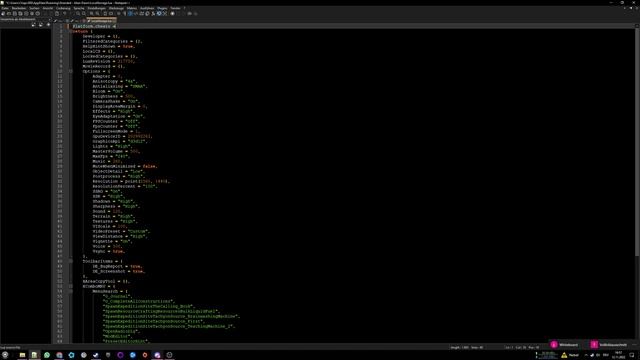Open the Bearbeiten menu
The width and height of the screenshot is (640, 360).
(19, 8)
